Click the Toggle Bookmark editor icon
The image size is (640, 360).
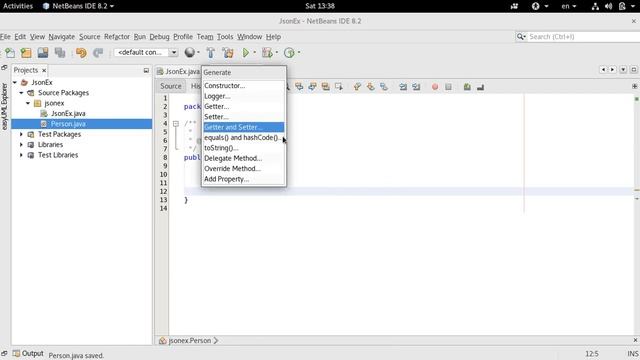pos(383,87)
